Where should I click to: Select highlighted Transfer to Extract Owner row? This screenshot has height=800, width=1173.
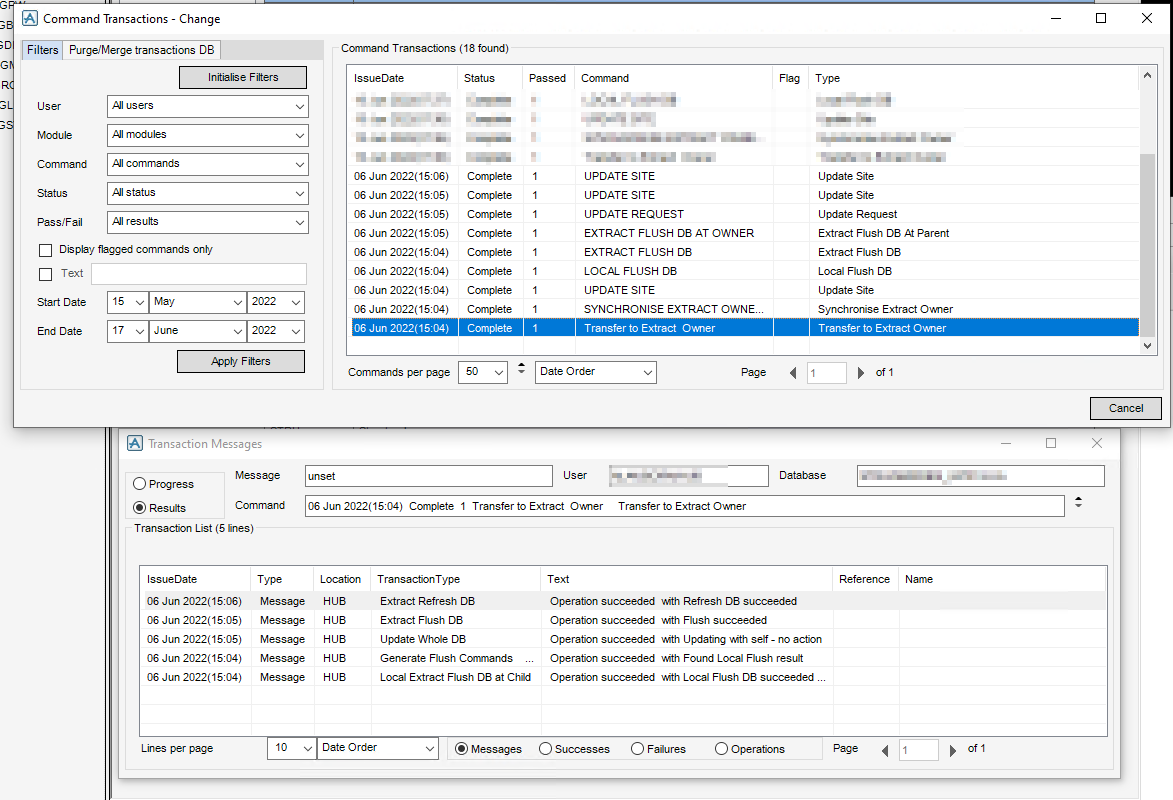click(744, 329)
